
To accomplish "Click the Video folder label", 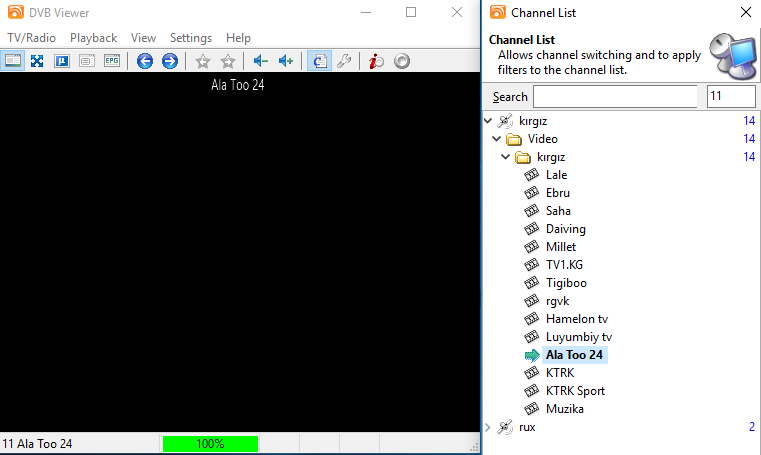I will [x=543, y=139].
